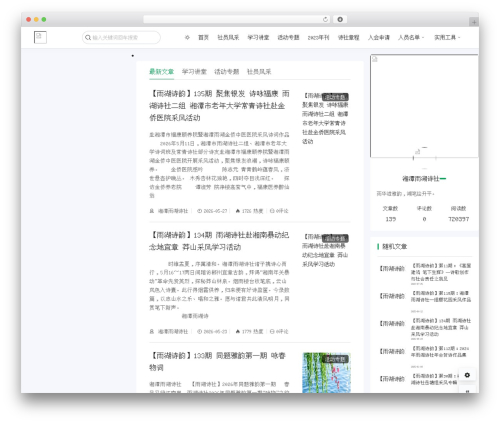This screenshot has width=500, height=423.
Task: Click the 评论数 count 0
Action: [424, 219]
